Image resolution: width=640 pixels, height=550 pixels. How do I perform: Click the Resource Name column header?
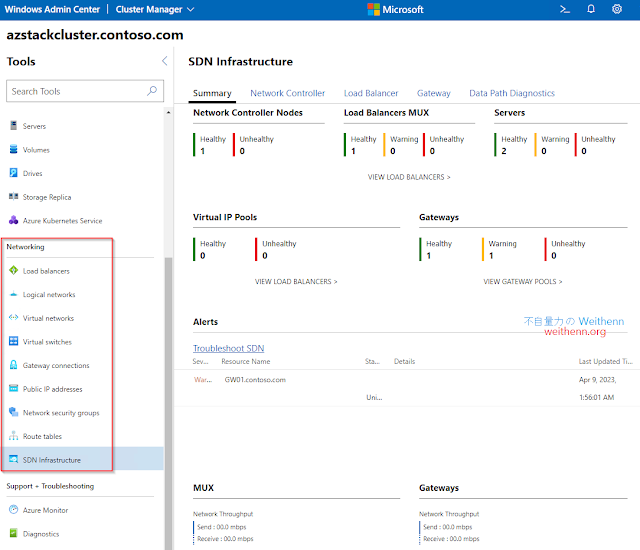(246, 361)
